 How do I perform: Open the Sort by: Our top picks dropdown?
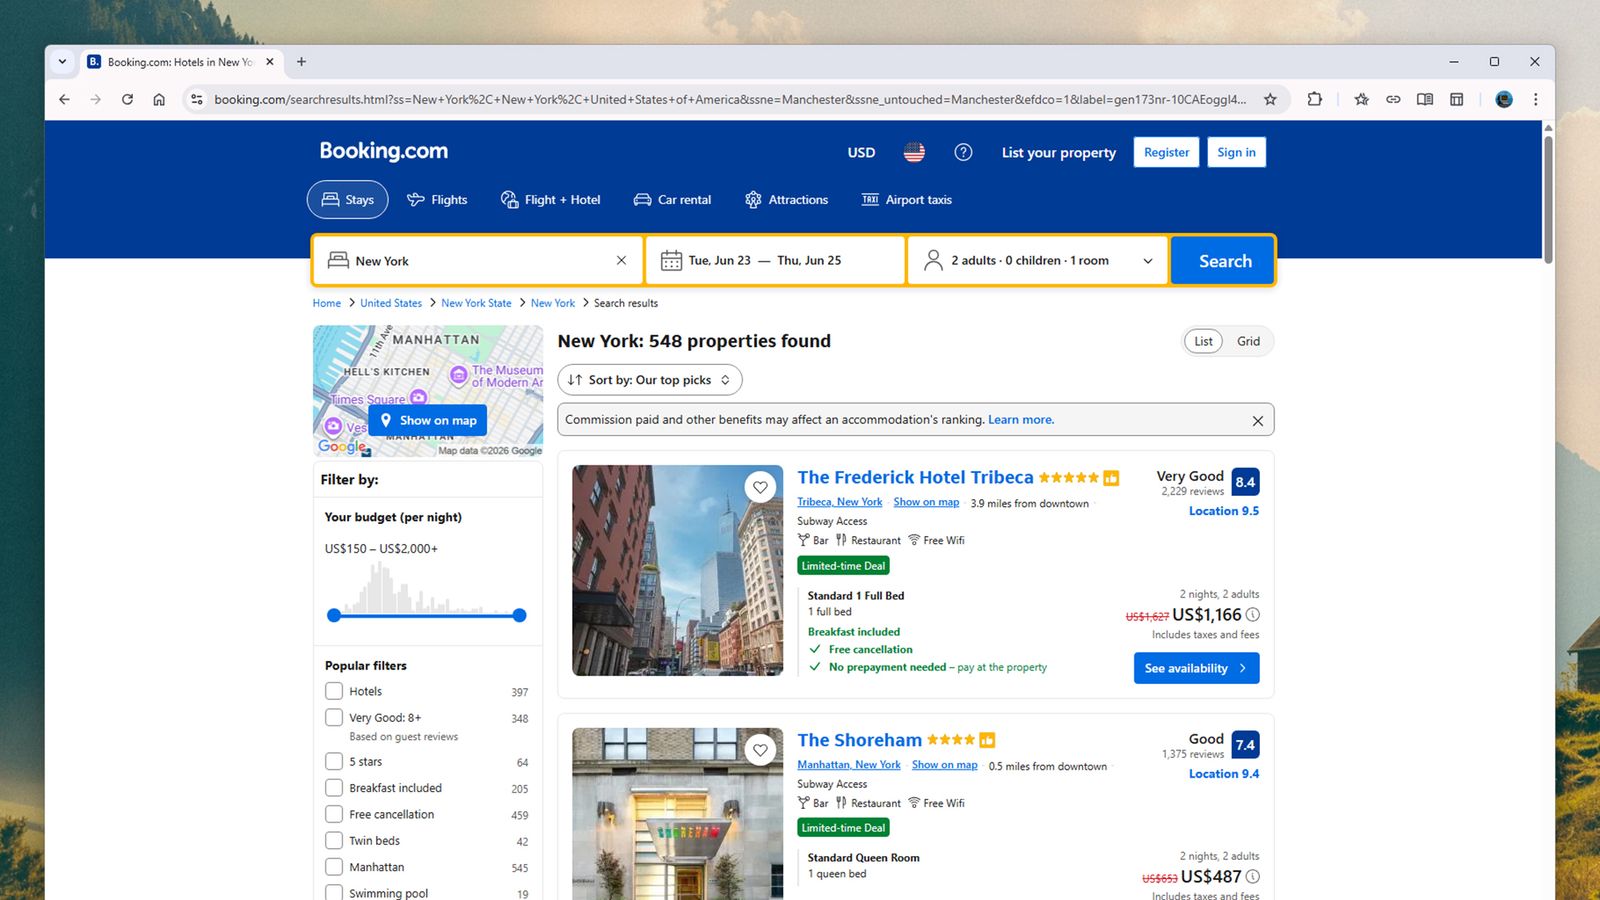click(650, 380)
